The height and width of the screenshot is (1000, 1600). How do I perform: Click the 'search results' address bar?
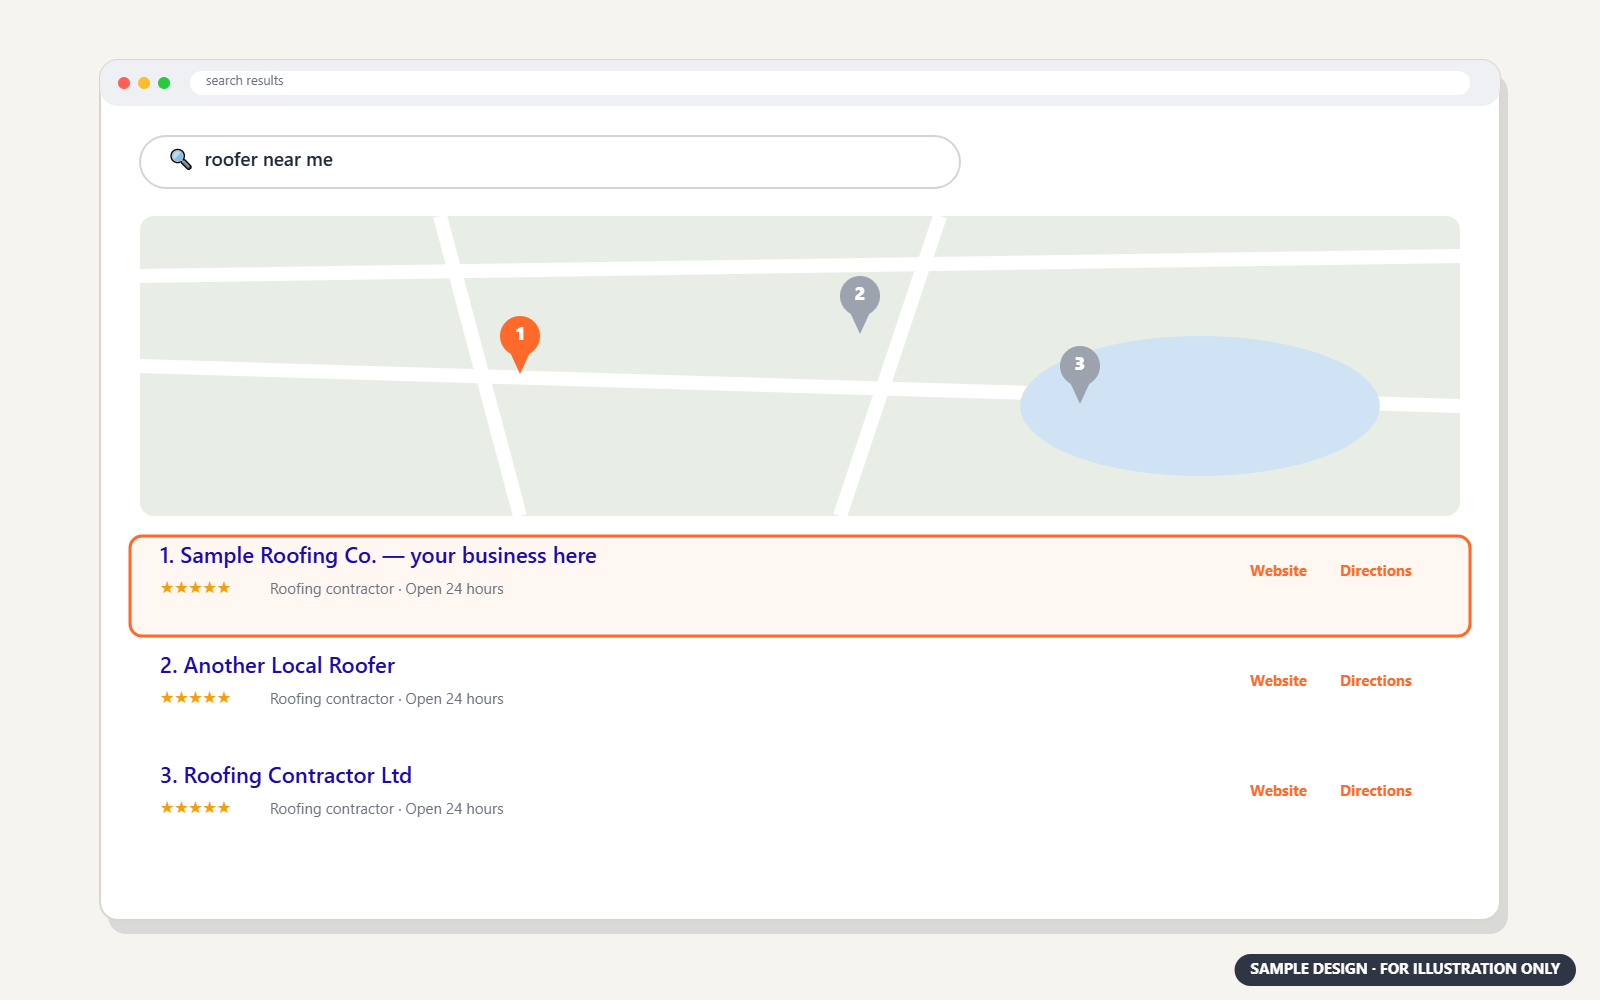click(x=830, y=82)
